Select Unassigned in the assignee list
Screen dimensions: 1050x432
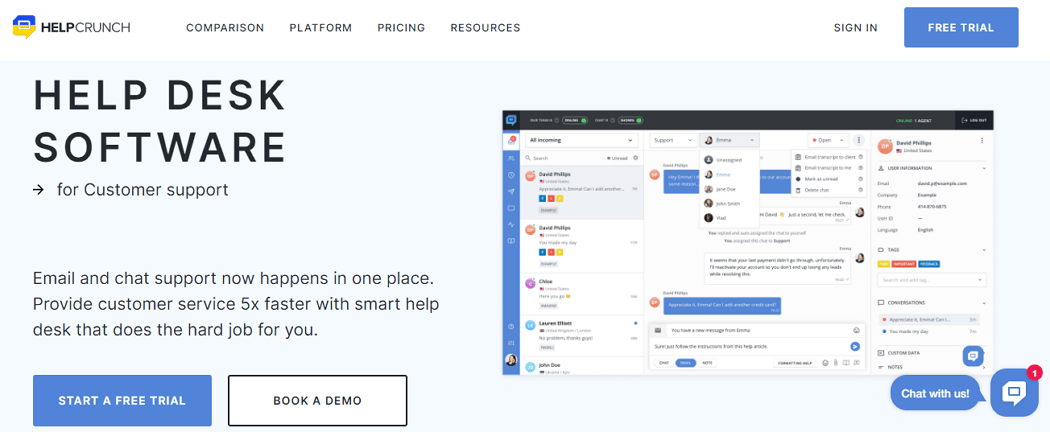click(729, 160)
